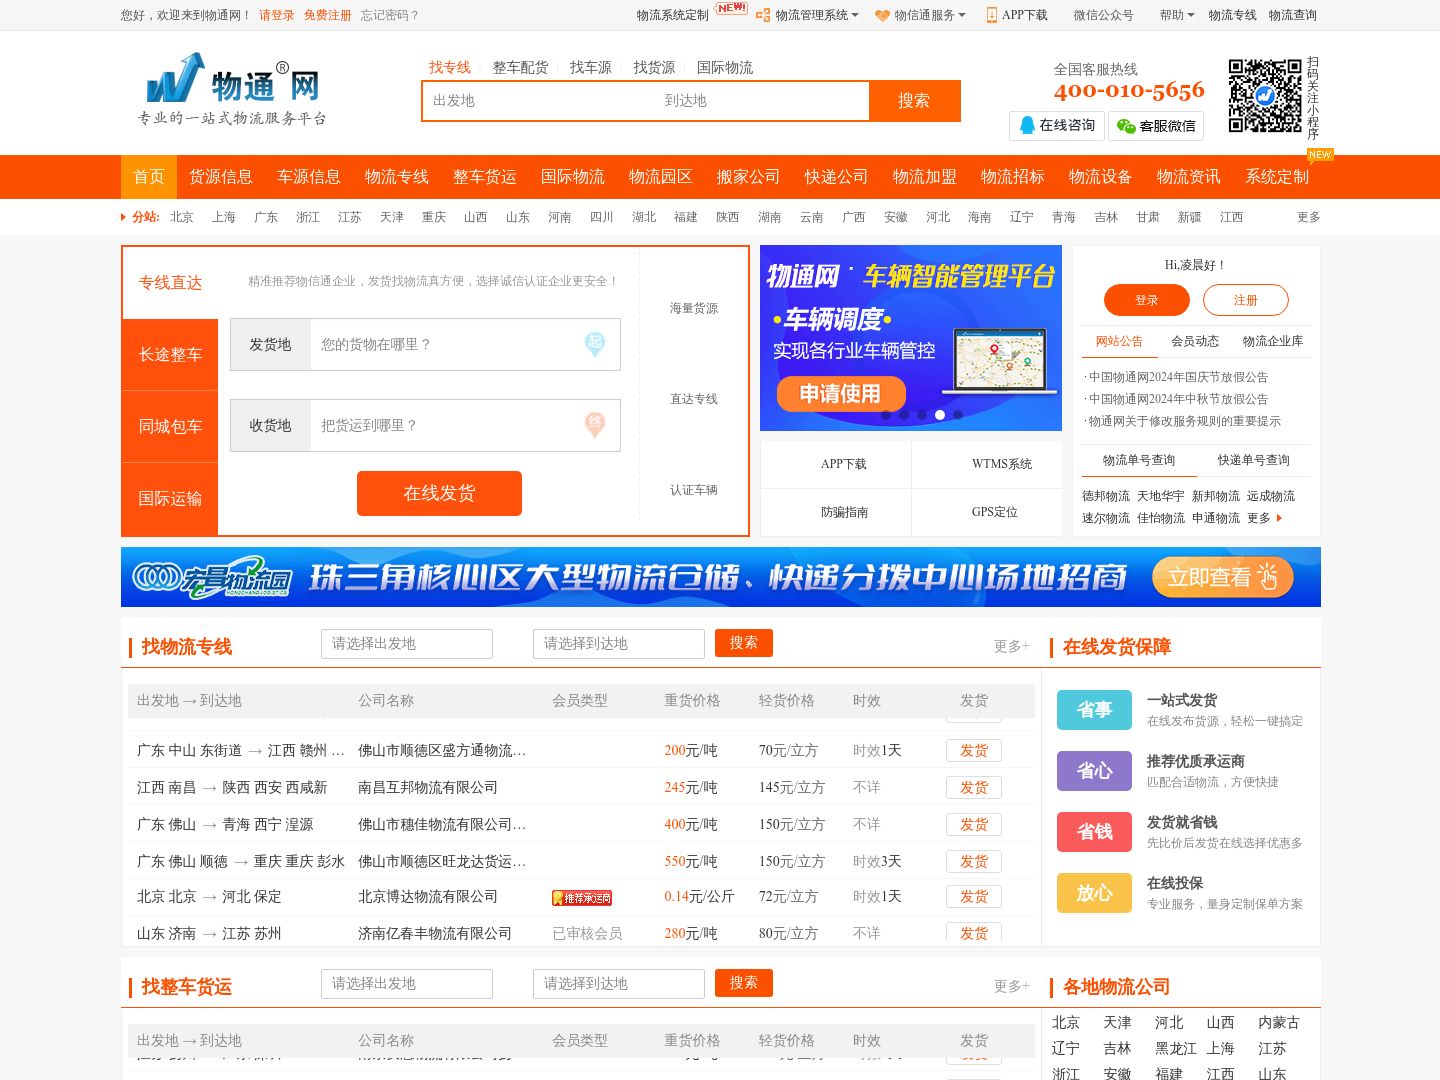Screen dimensions: 1440x1080
Task: Click 发货 on the 北京 北京 → 河北 保定 row
Action: 974,897
